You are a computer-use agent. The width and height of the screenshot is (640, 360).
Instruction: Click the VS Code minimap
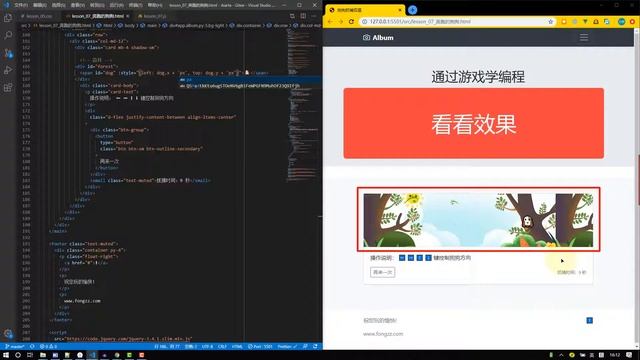[x=303, y=106]
